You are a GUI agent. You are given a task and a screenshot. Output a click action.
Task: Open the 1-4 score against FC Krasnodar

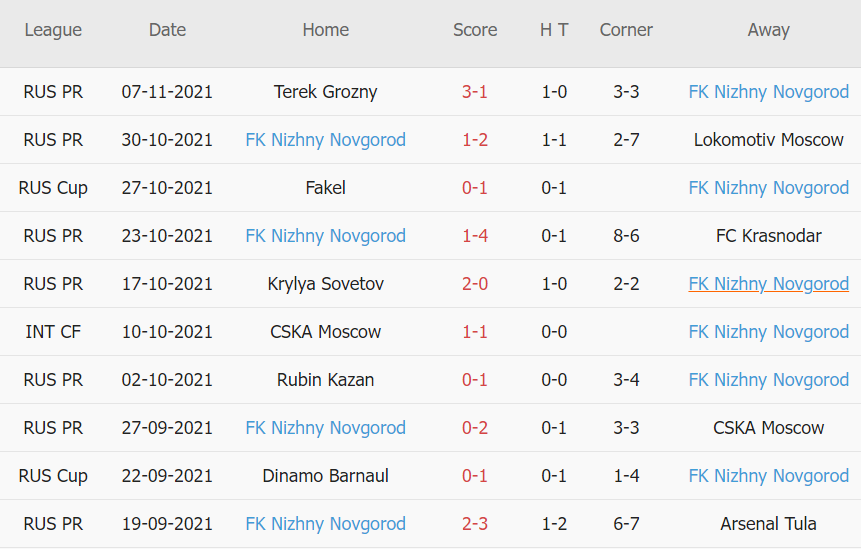click(x=475, y=236)
